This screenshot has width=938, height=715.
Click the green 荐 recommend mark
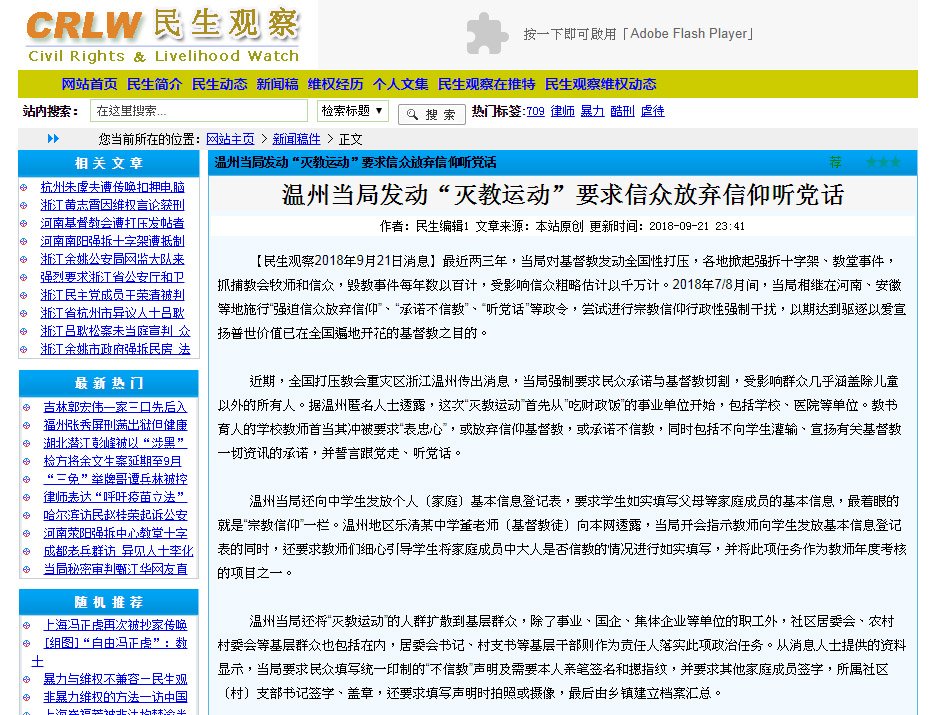(x=836, y=162)
